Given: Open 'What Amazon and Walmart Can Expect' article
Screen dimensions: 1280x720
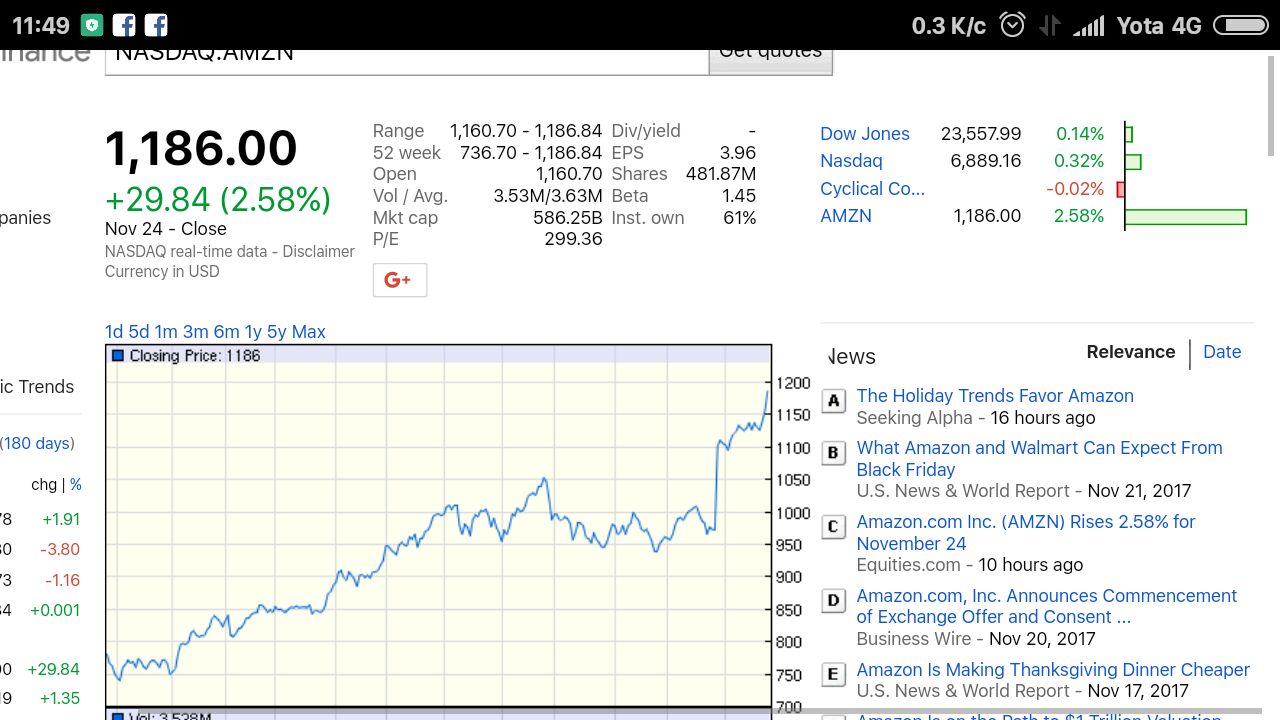Looking at the screenshot, I should coord(1040,459).
